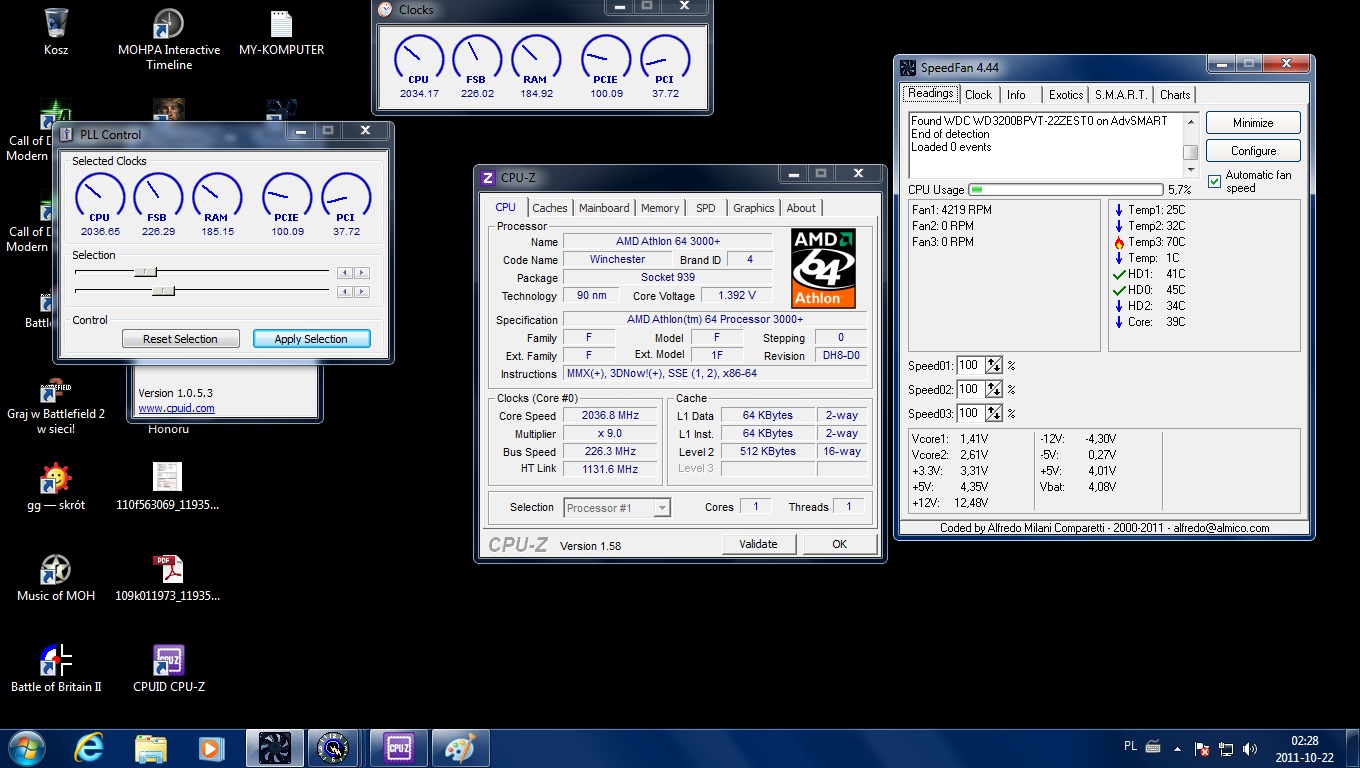Click the www.cpuid.com link

click(x=176, y=408)
